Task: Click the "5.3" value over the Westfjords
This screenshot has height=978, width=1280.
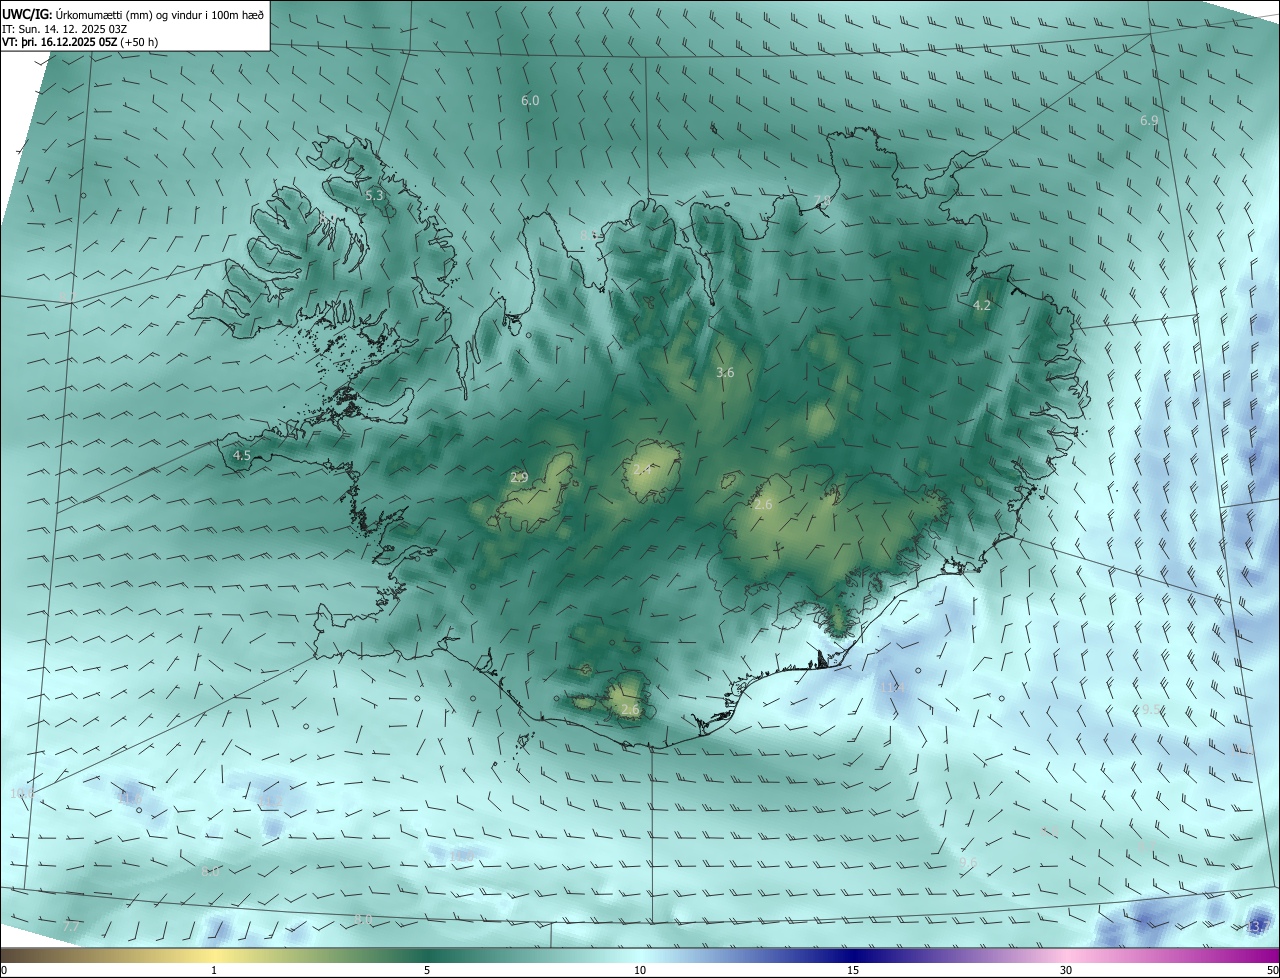Action: point(374,196)
